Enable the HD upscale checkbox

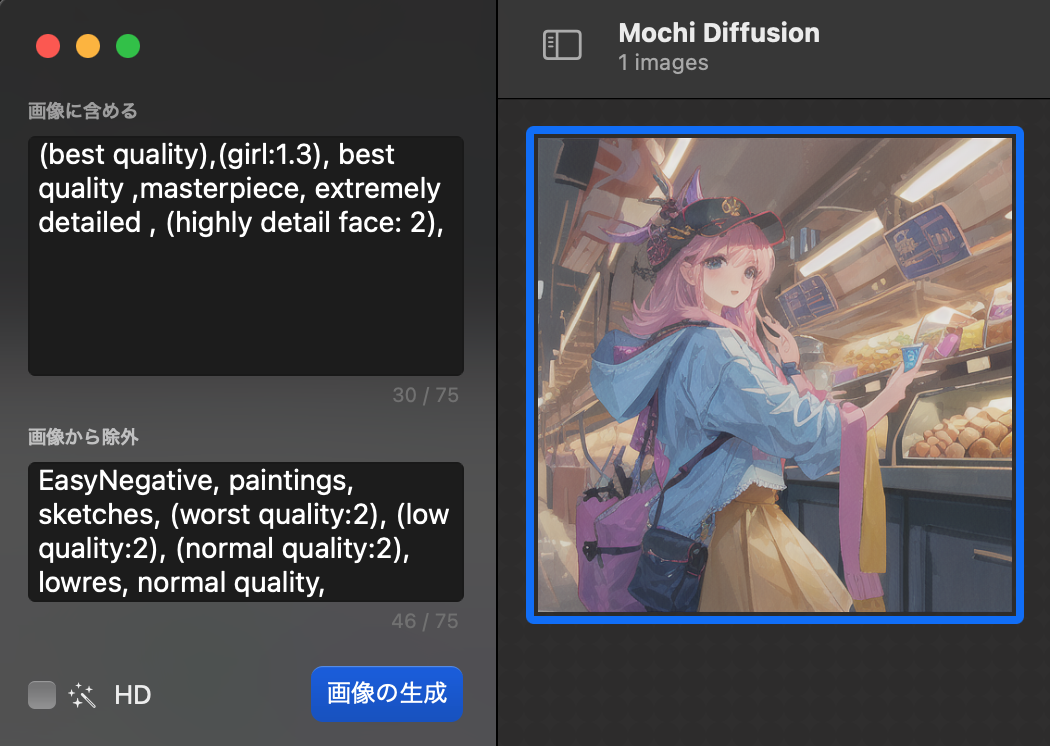[x=42, y=695]
